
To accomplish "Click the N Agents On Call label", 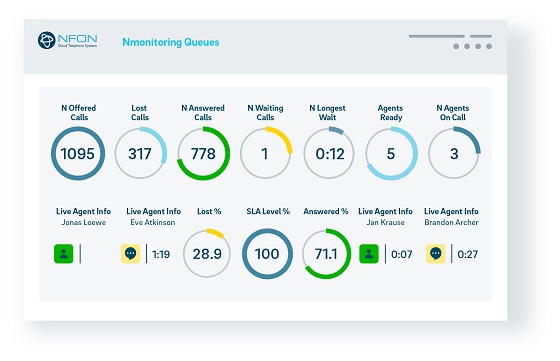I will 453,112.
